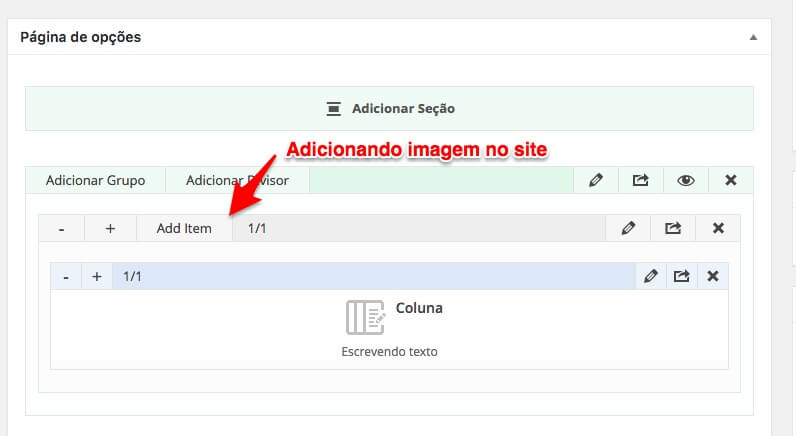Click the pencil edit icon in section row

[x=596, y=181]
